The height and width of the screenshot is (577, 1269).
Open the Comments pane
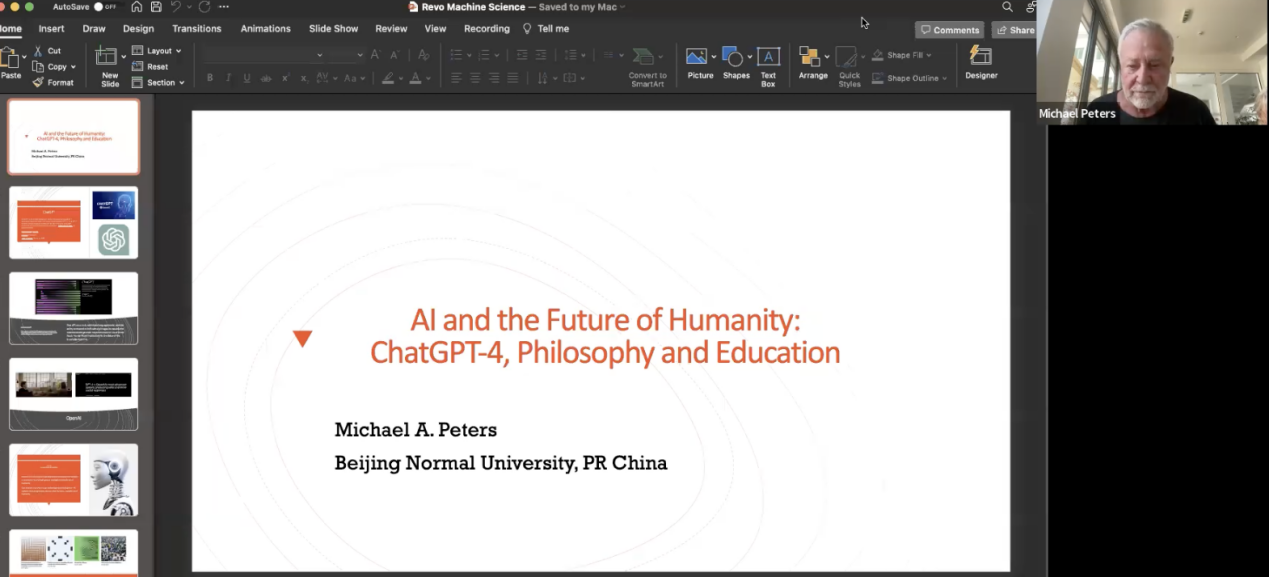[949, 30]
